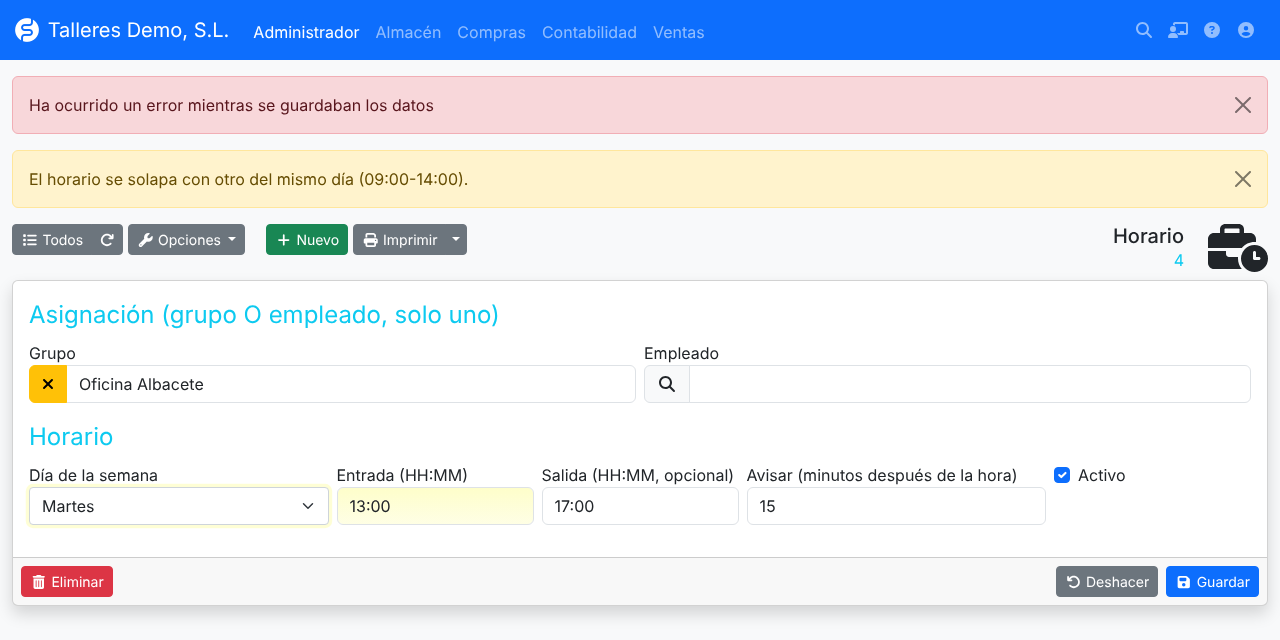Dismiss the yellow schedule overlap warning
The image size is (1280, 640).
[x=1243, y=179]
